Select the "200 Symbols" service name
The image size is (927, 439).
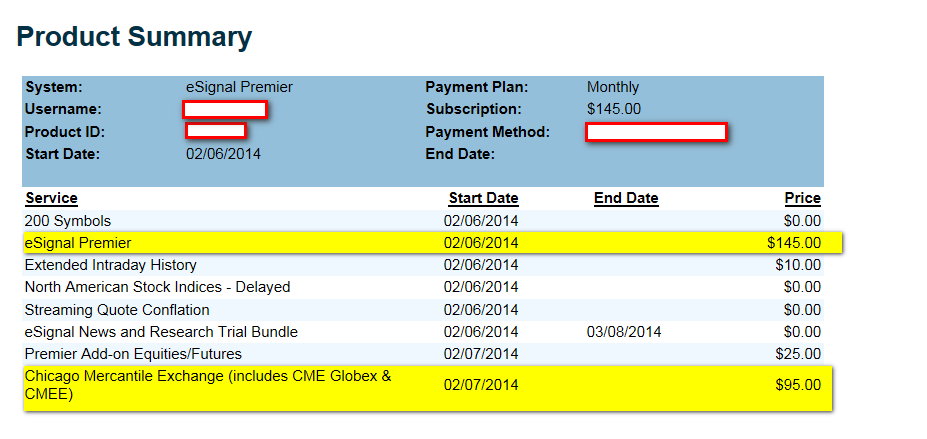tap(68, 221)
